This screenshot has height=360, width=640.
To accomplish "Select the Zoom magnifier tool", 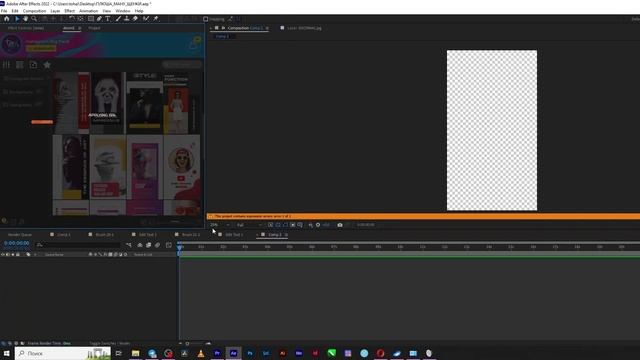I will point(34,19).
